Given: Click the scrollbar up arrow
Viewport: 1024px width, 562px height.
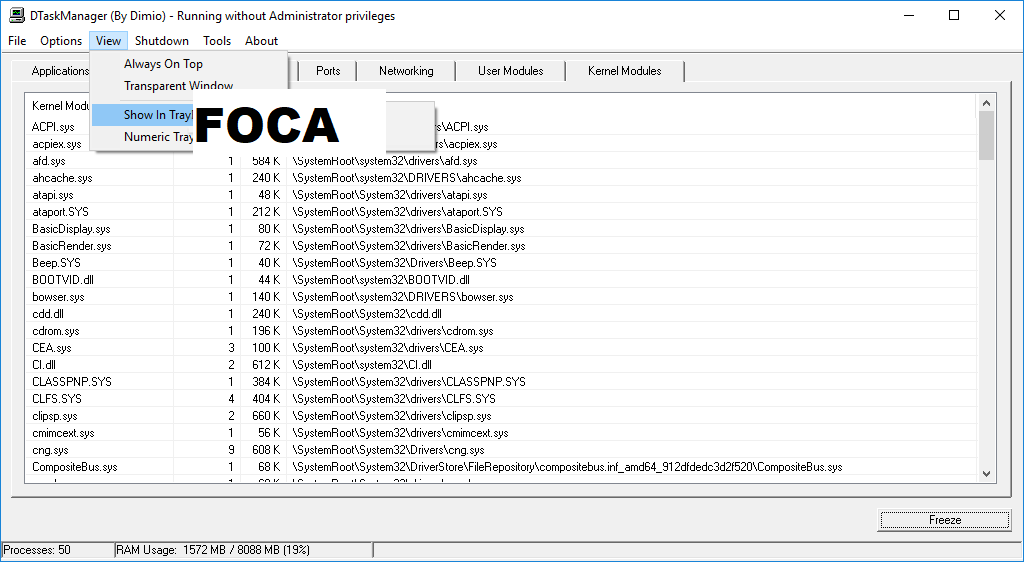Looking at the screenshot, I should 986,103.
